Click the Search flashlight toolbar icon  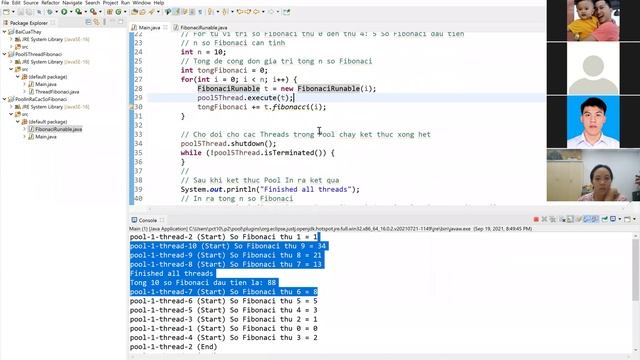pos(151,12)
